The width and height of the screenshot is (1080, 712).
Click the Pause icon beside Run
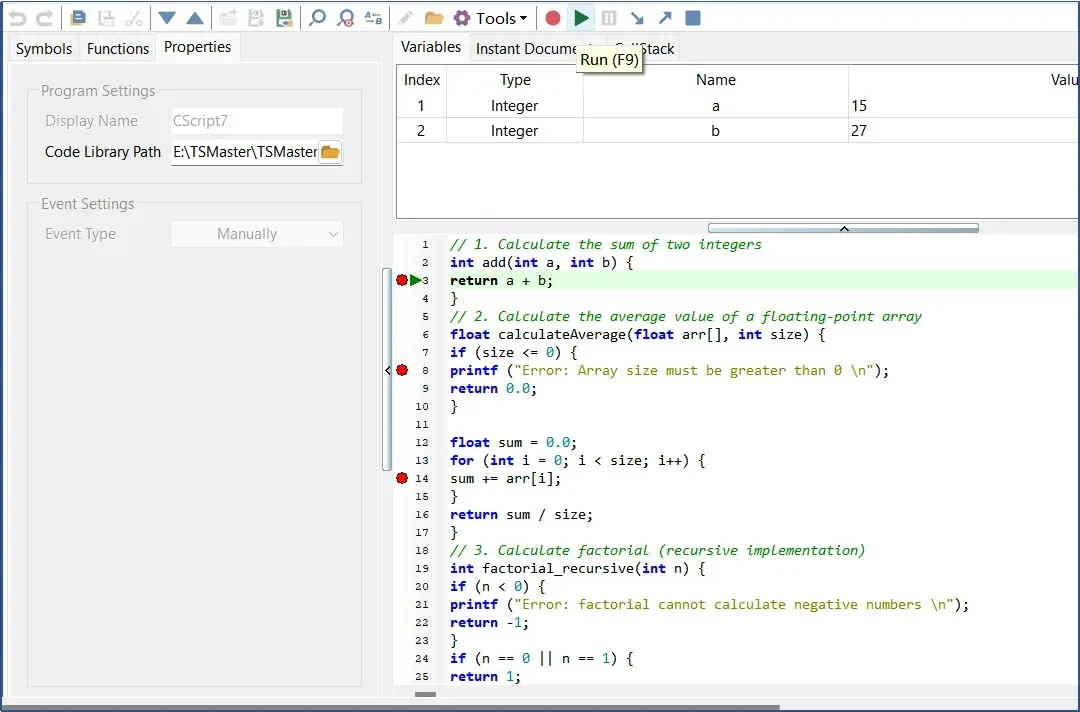tap(609, 19)
